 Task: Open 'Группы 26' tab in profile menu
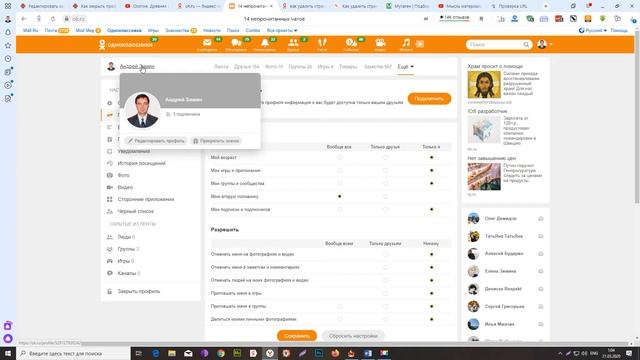300,67
